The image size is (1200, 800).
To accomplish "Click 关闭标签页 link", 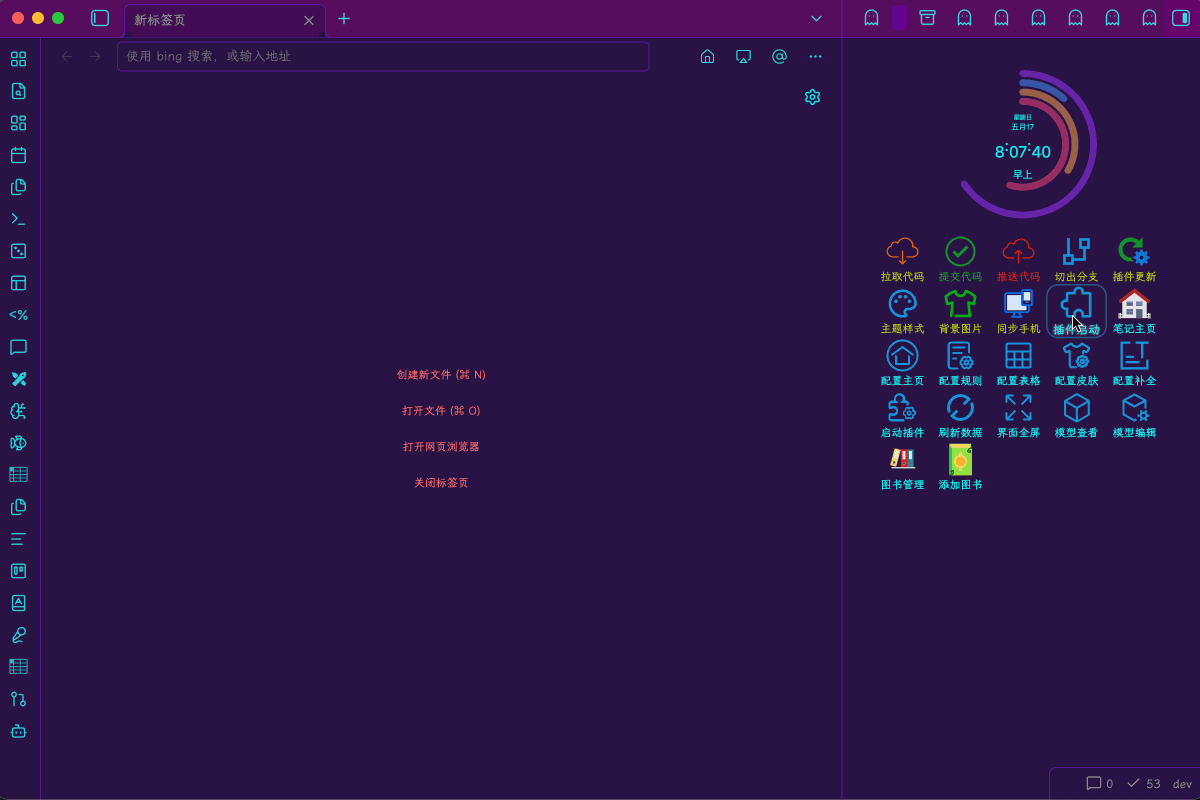I will [x=441, y=483].
